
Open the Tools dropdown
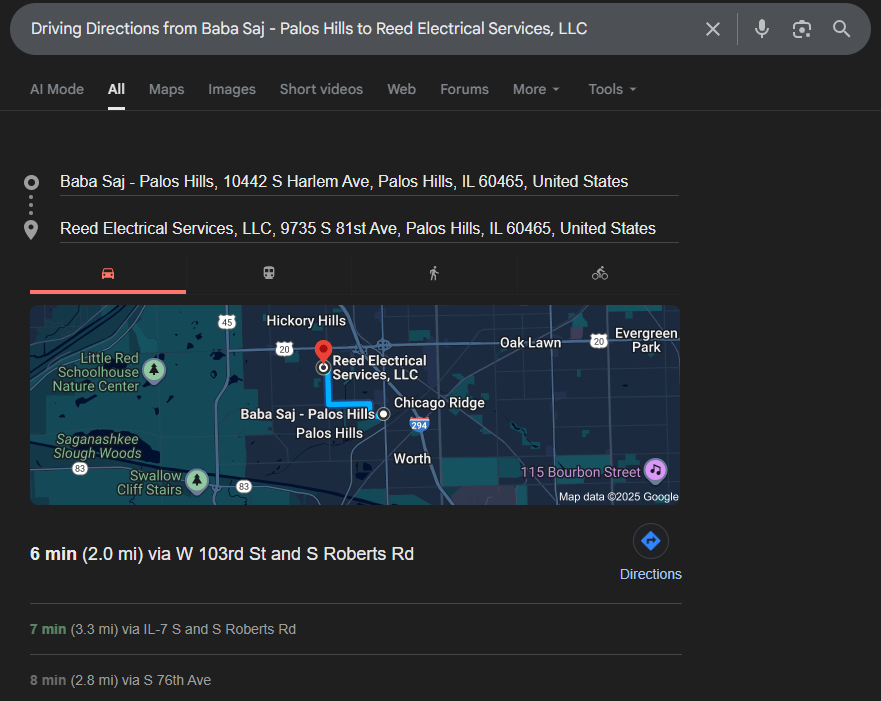point(612,89)
